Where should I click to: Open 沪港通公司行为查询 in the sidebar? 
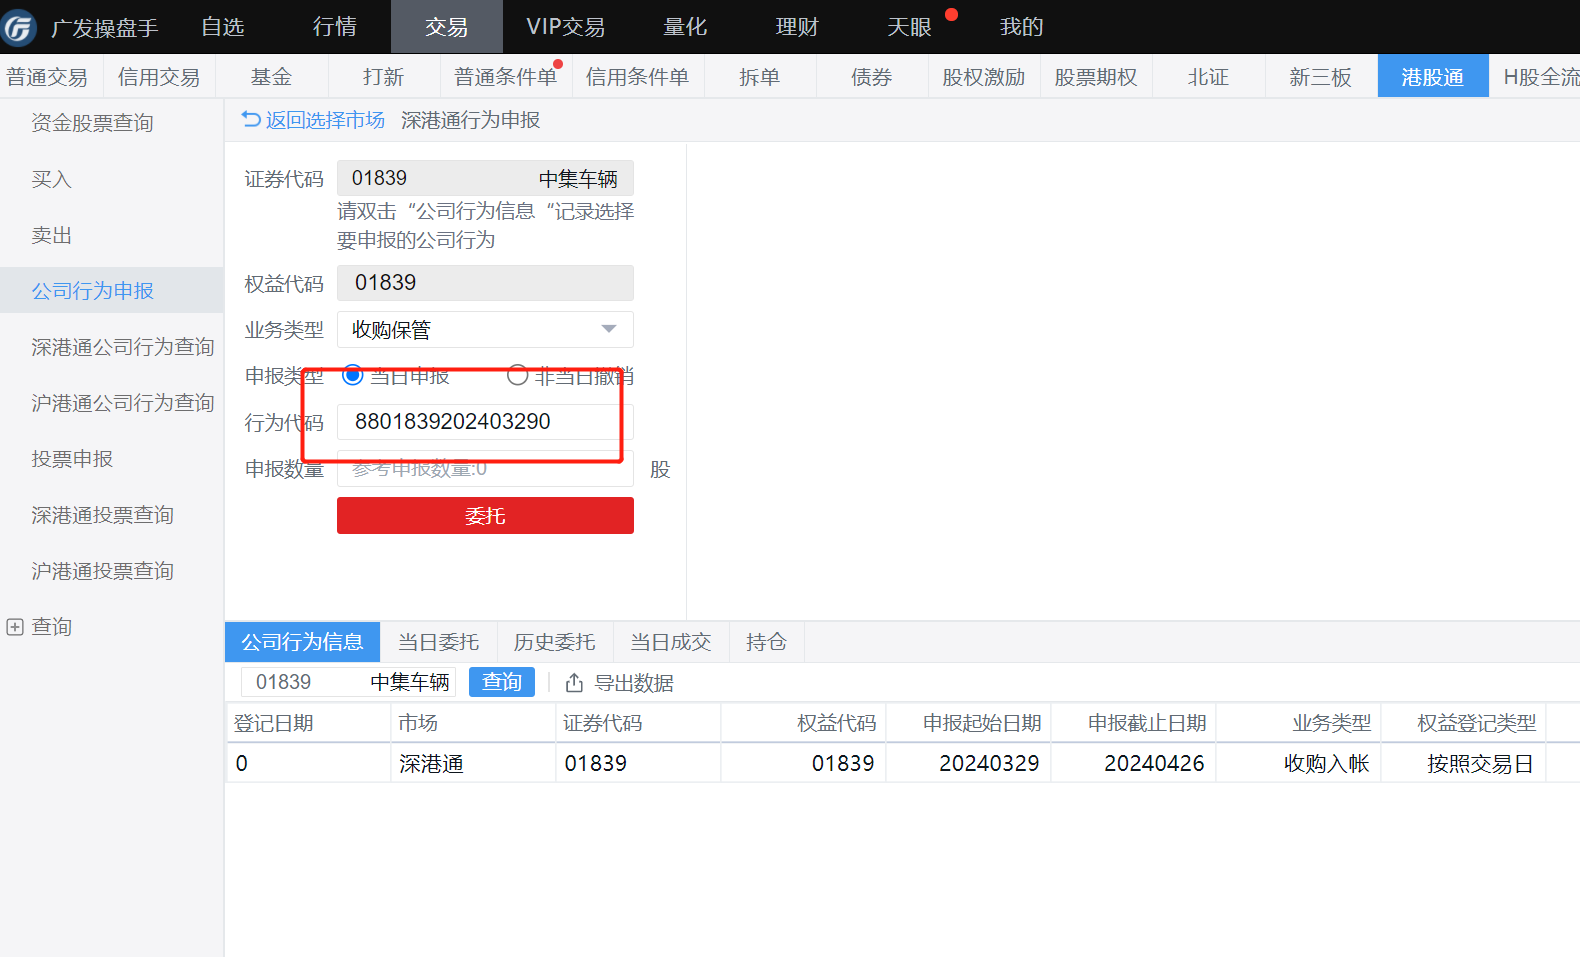coord(122,403)
